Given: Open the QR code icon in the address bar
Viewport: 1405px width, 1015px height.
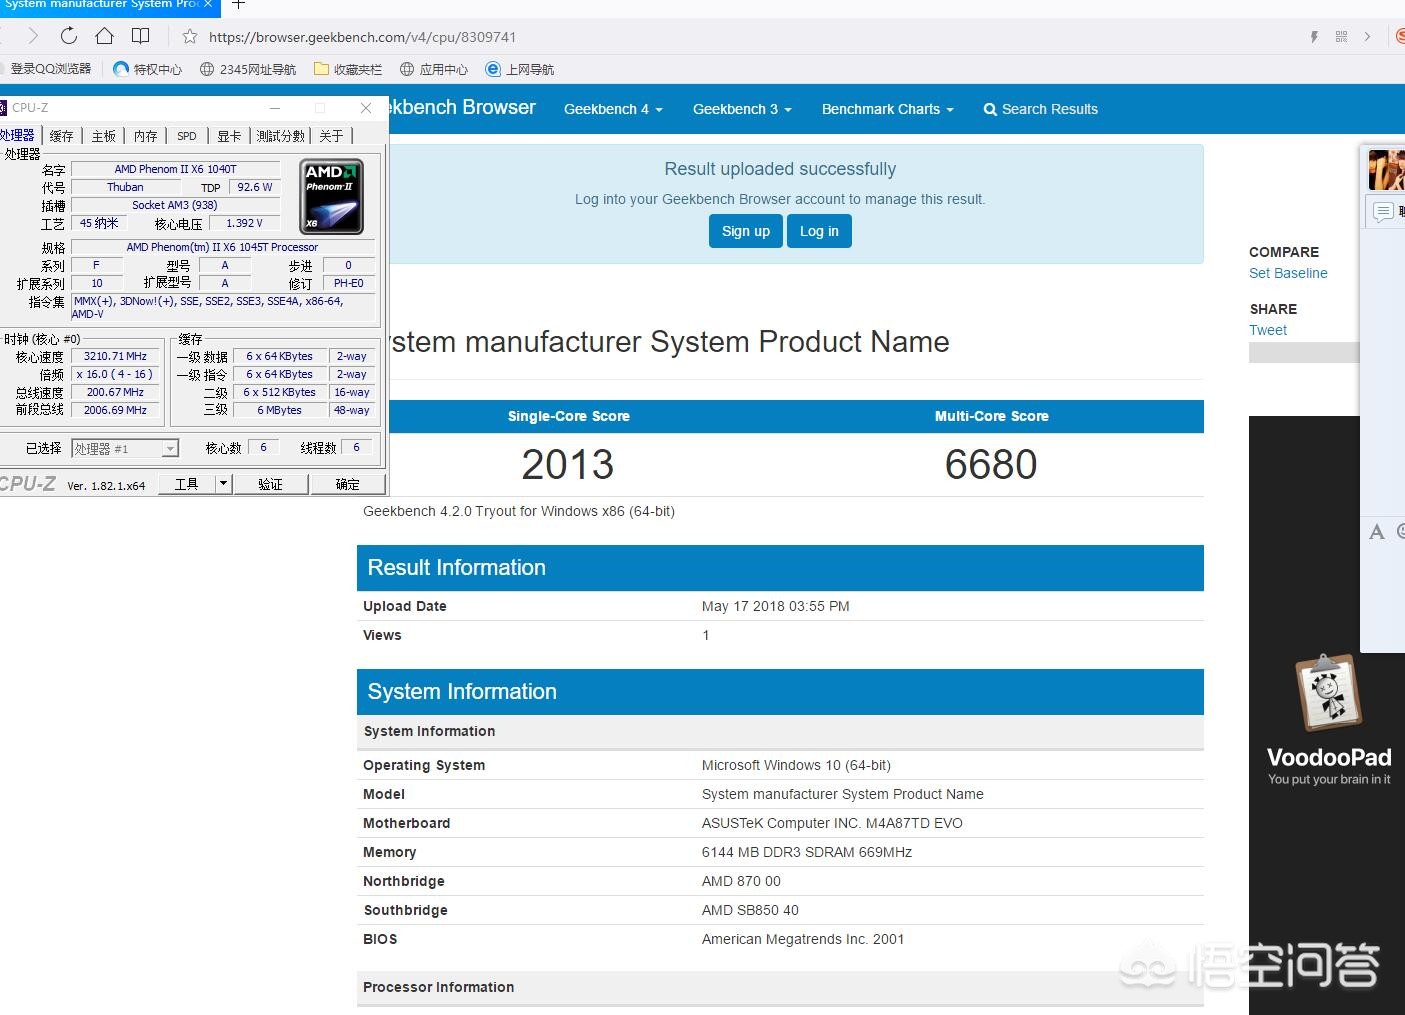Looking at the screenshot, I should (1341, 37).
